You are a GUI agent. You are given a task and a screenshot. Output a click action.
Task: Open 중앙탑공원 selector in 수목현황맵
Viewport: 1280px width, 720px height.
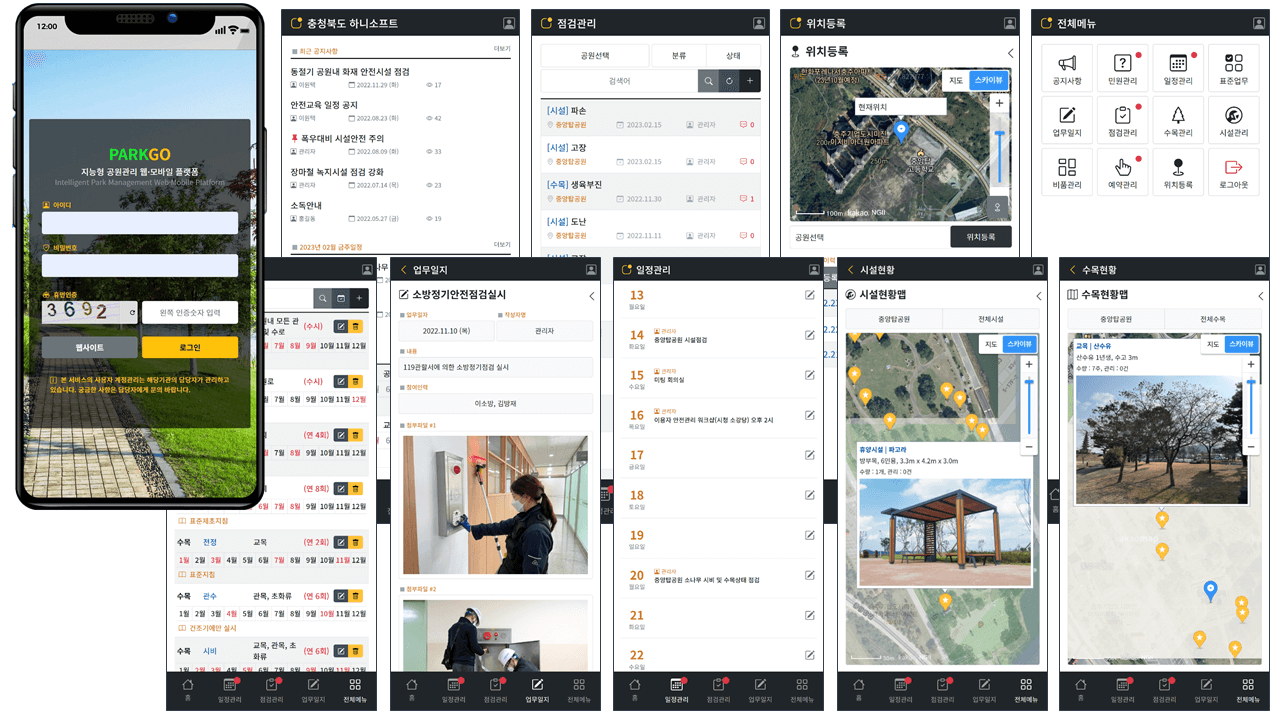click(1116, 319)
